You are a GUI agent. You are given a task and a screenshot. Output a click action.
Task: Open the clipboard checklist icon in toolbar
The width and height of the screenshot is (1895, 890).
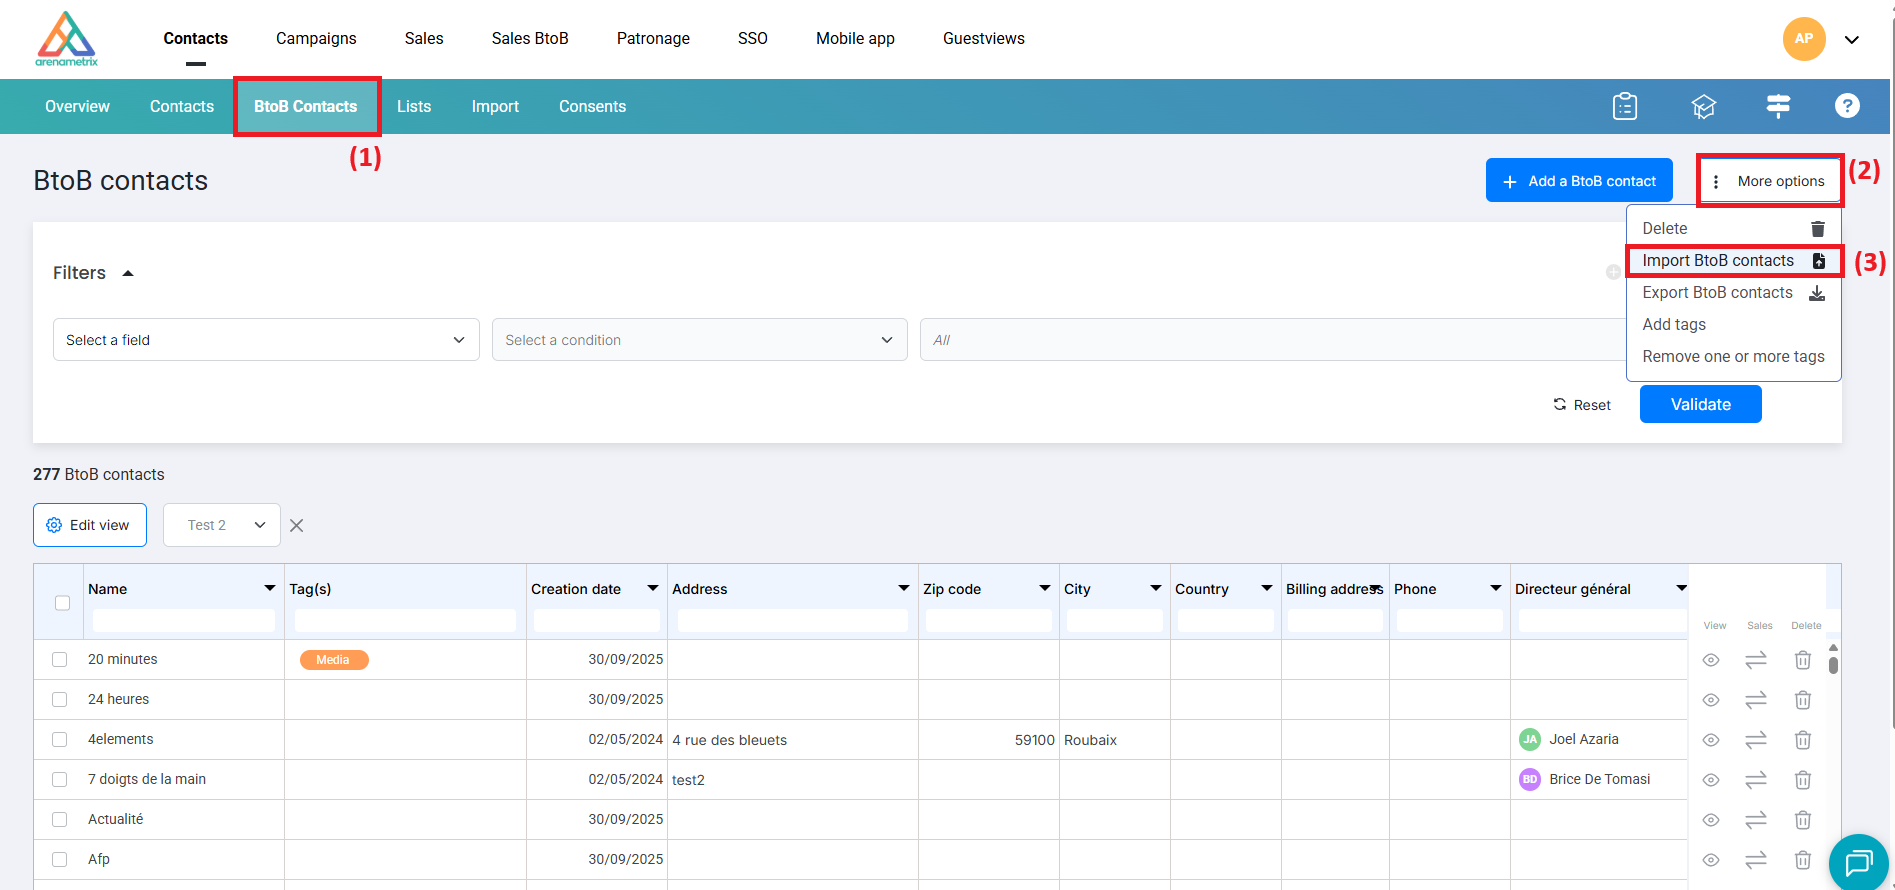tap(1624, 106)
